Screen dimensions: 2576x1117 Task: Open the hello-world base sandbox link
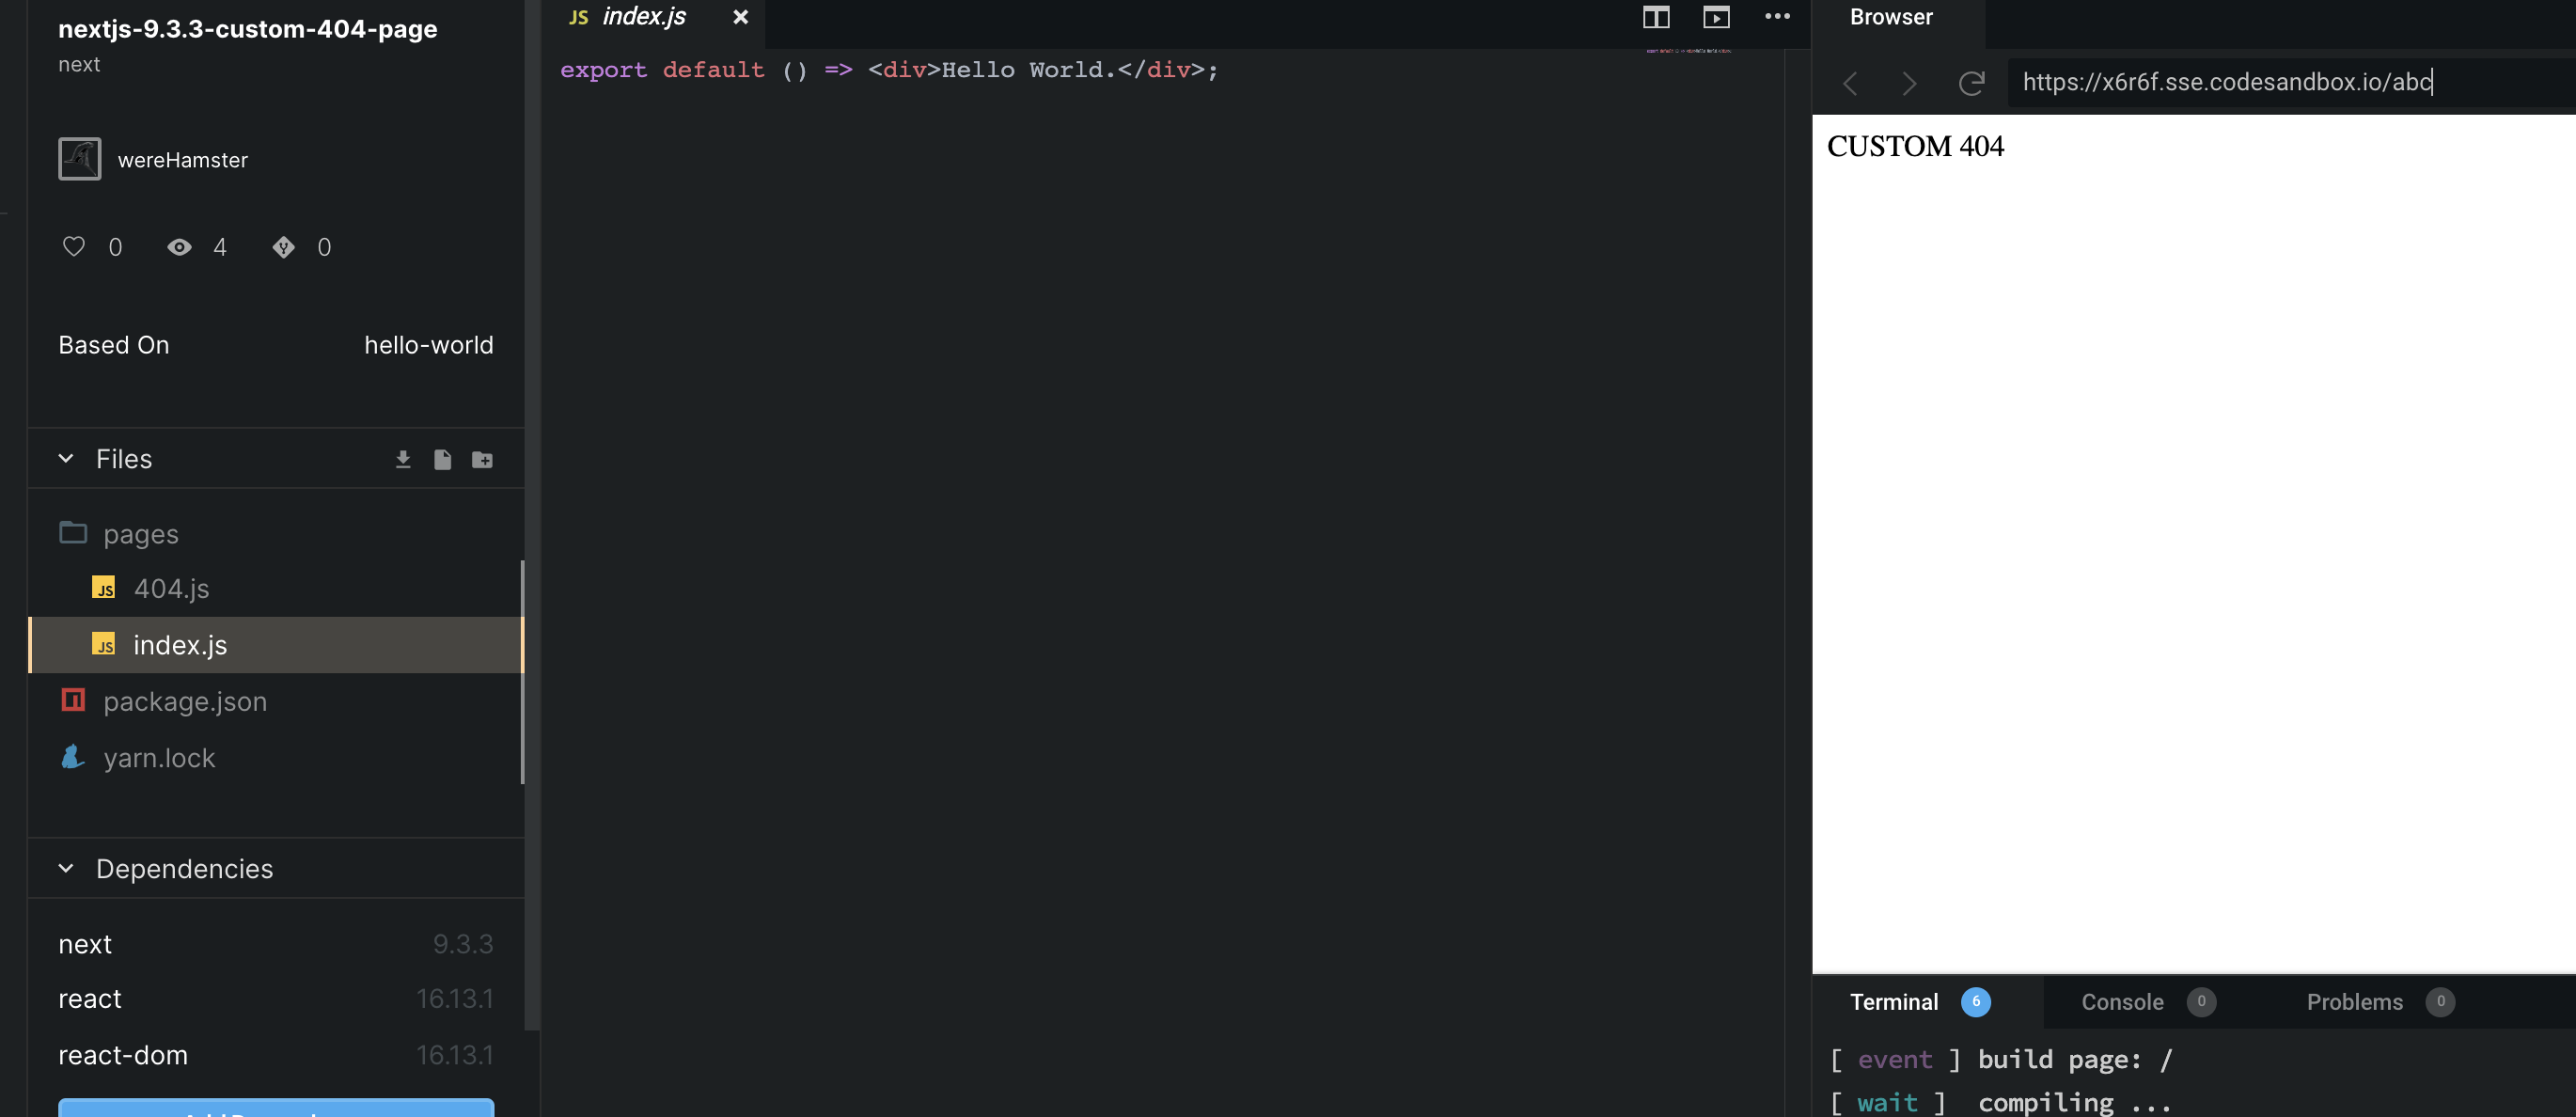(428, 345)
